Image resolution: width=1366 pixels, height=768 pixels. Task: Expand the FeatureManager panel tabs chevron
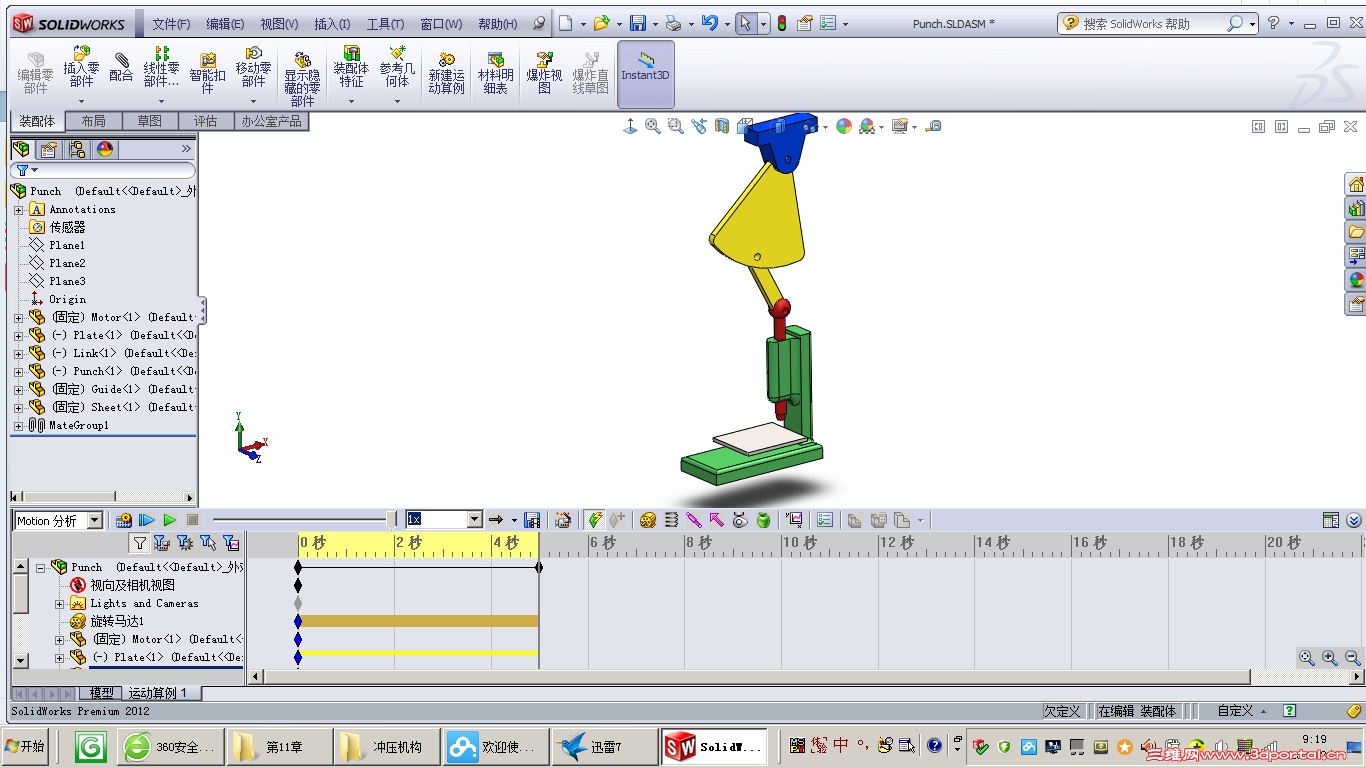[x=186, y=149]
